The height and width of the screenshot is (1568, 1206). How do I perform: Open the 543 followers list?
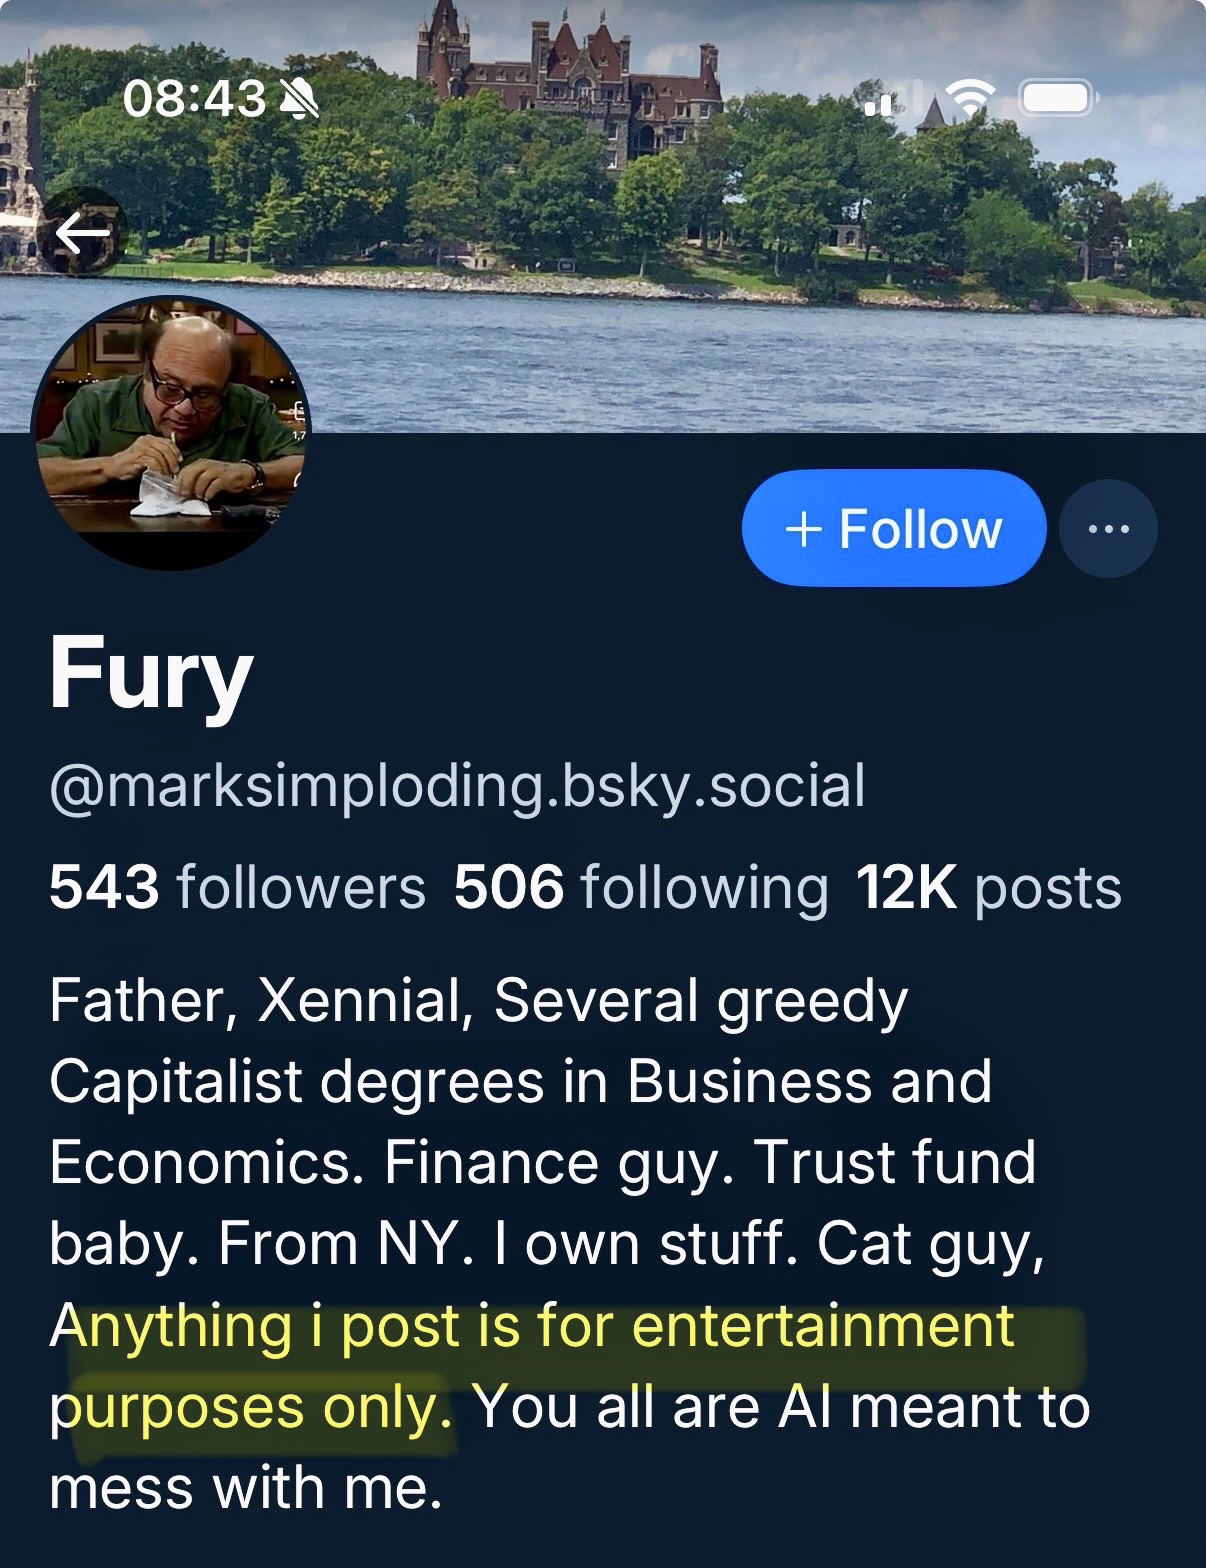(237, 887)
